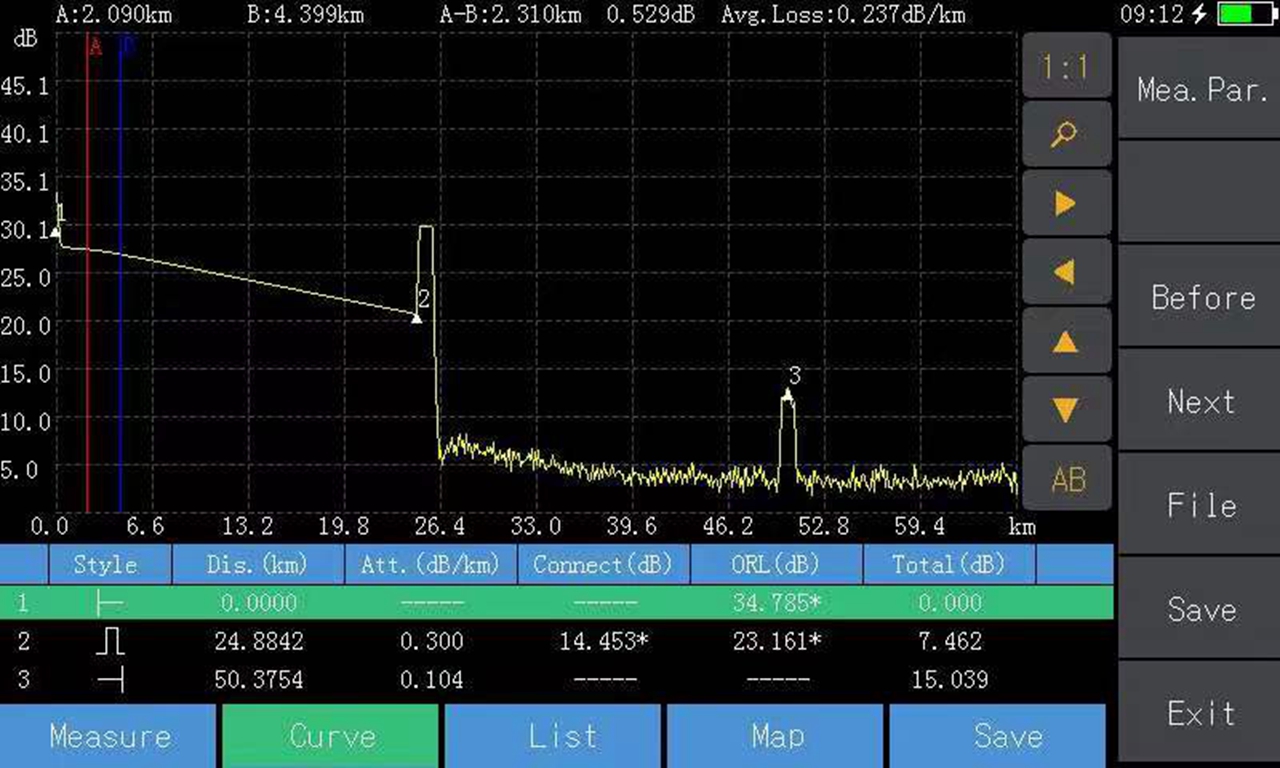The image size is (1280, 768).
Task: Click event marker 2 on the trace
Action: (x=417, y=316)
